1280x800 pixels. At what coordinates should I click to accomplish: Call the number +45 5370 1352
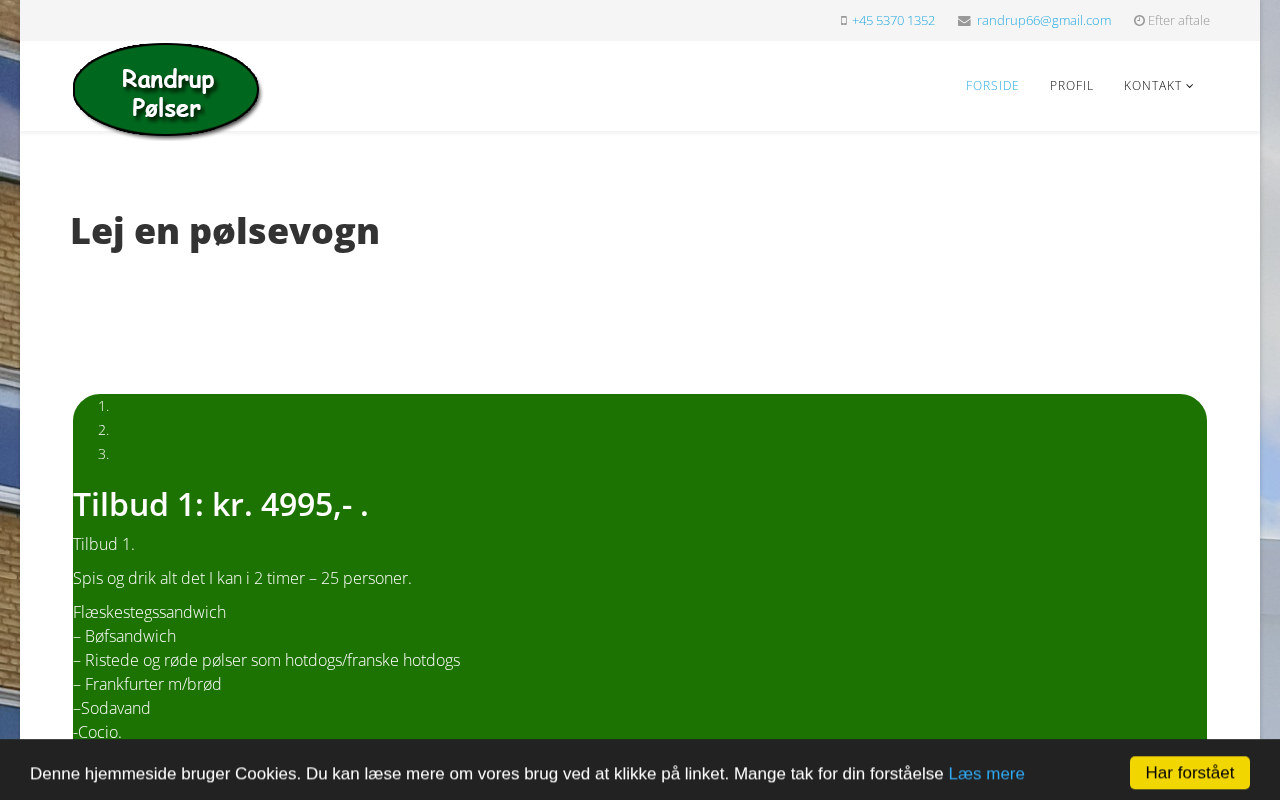[893, 20]
